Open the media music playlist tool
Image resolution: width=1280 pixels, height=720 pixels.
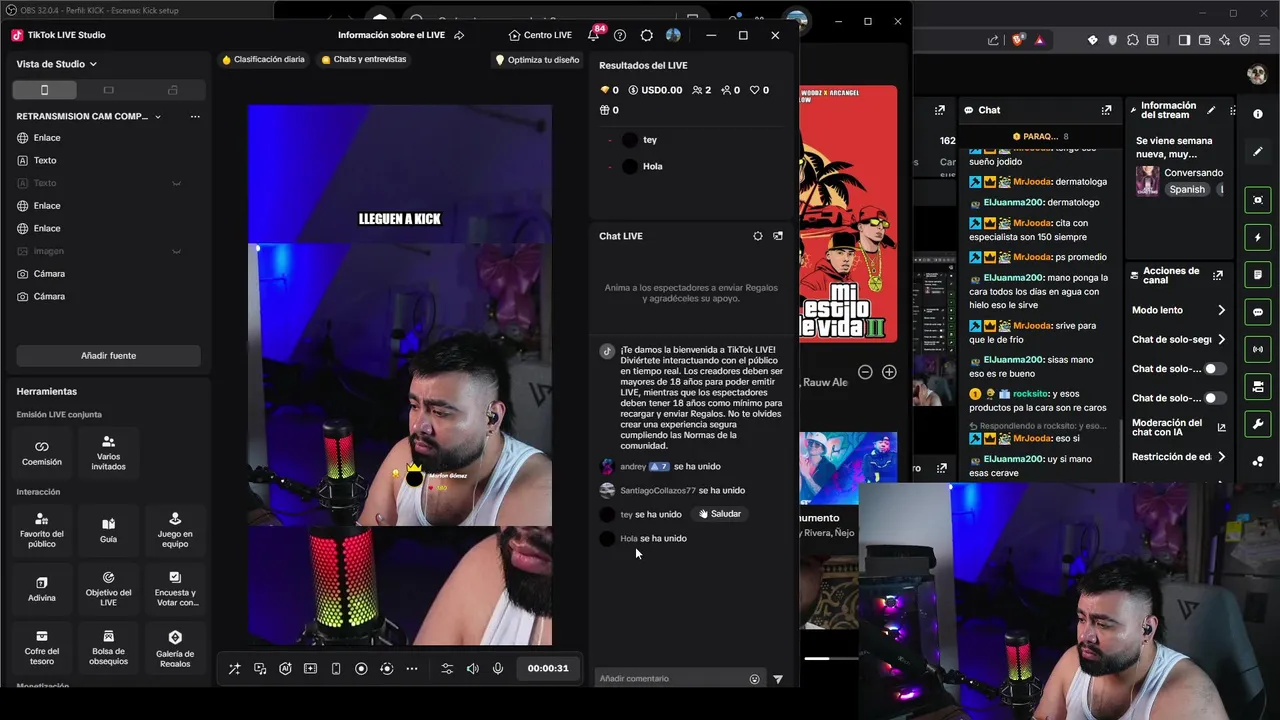(x=260, y=669)
